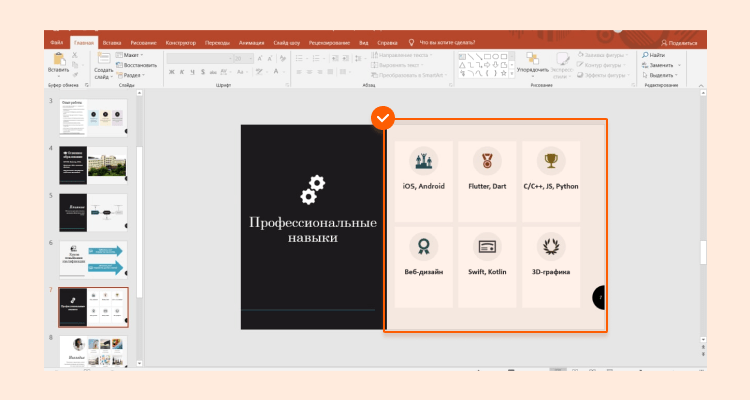Click the gears icon on the slide
Image resolution: width=750 pixels, height=400 pixels.
313,189
